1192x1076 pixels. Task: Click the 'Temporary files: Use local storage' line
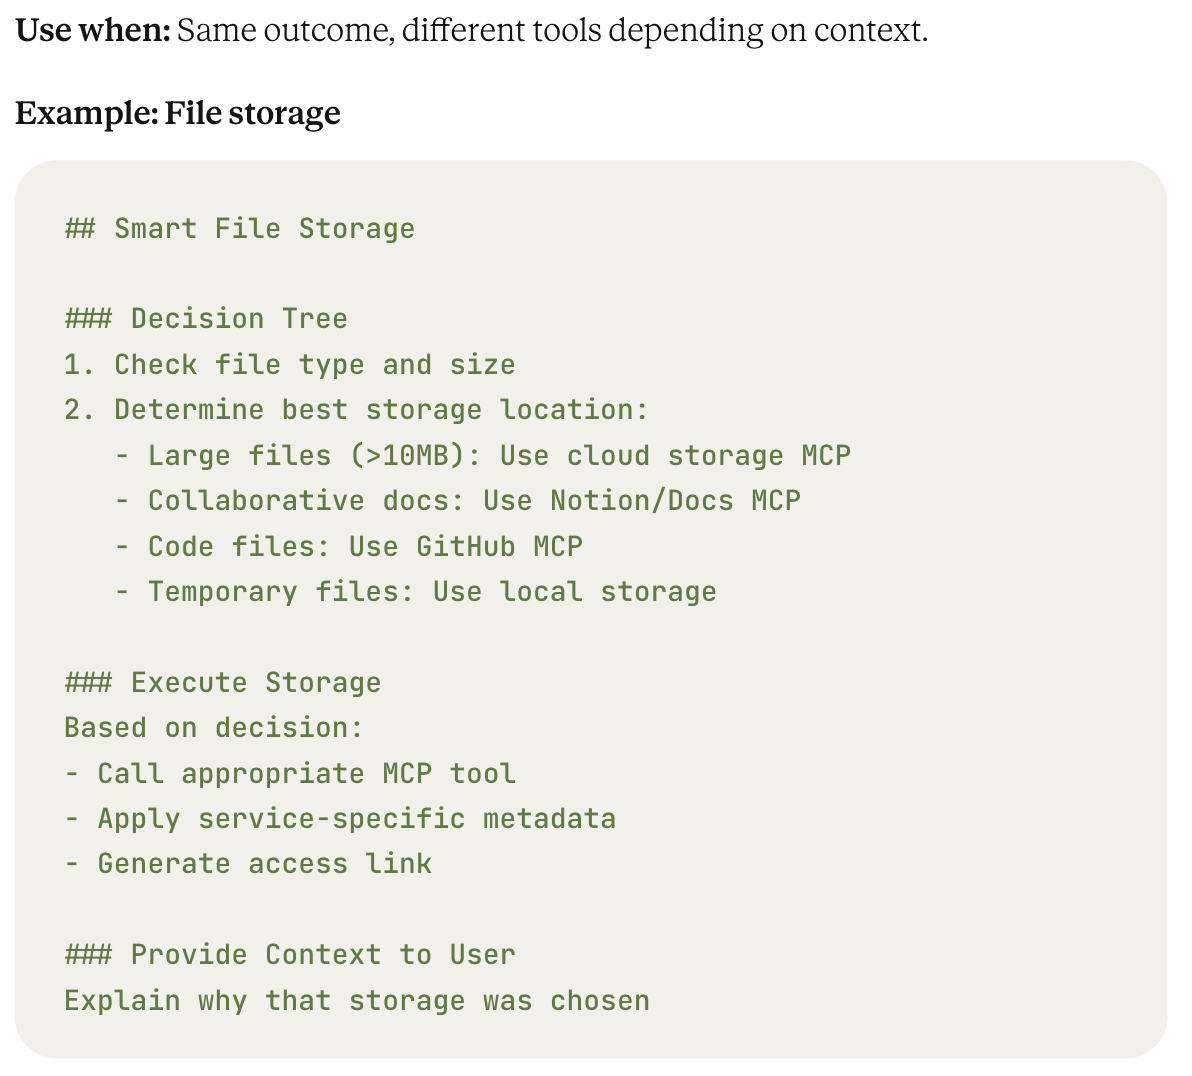(416, 591)
